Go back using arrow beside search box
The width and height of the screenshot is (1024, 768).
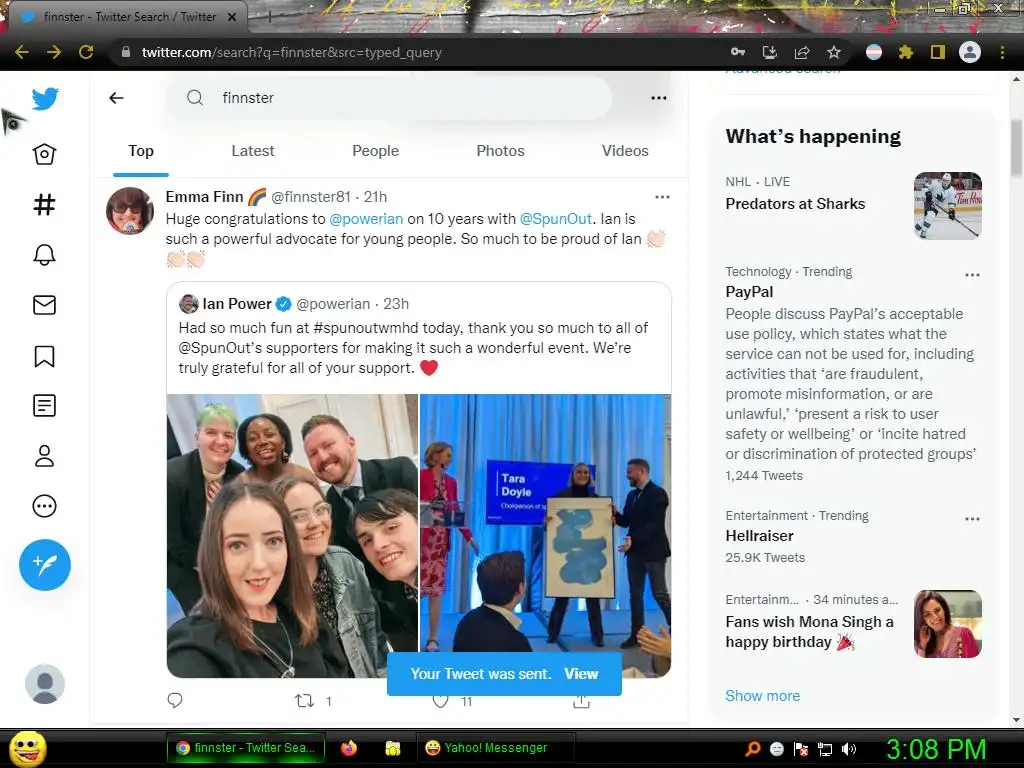pos(116,98)
